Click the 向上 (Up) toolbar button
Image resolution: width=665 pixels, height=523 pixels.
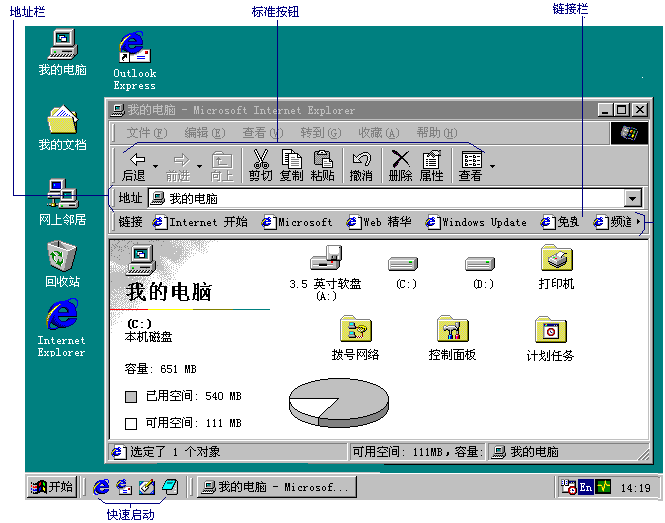pos(222,166)
